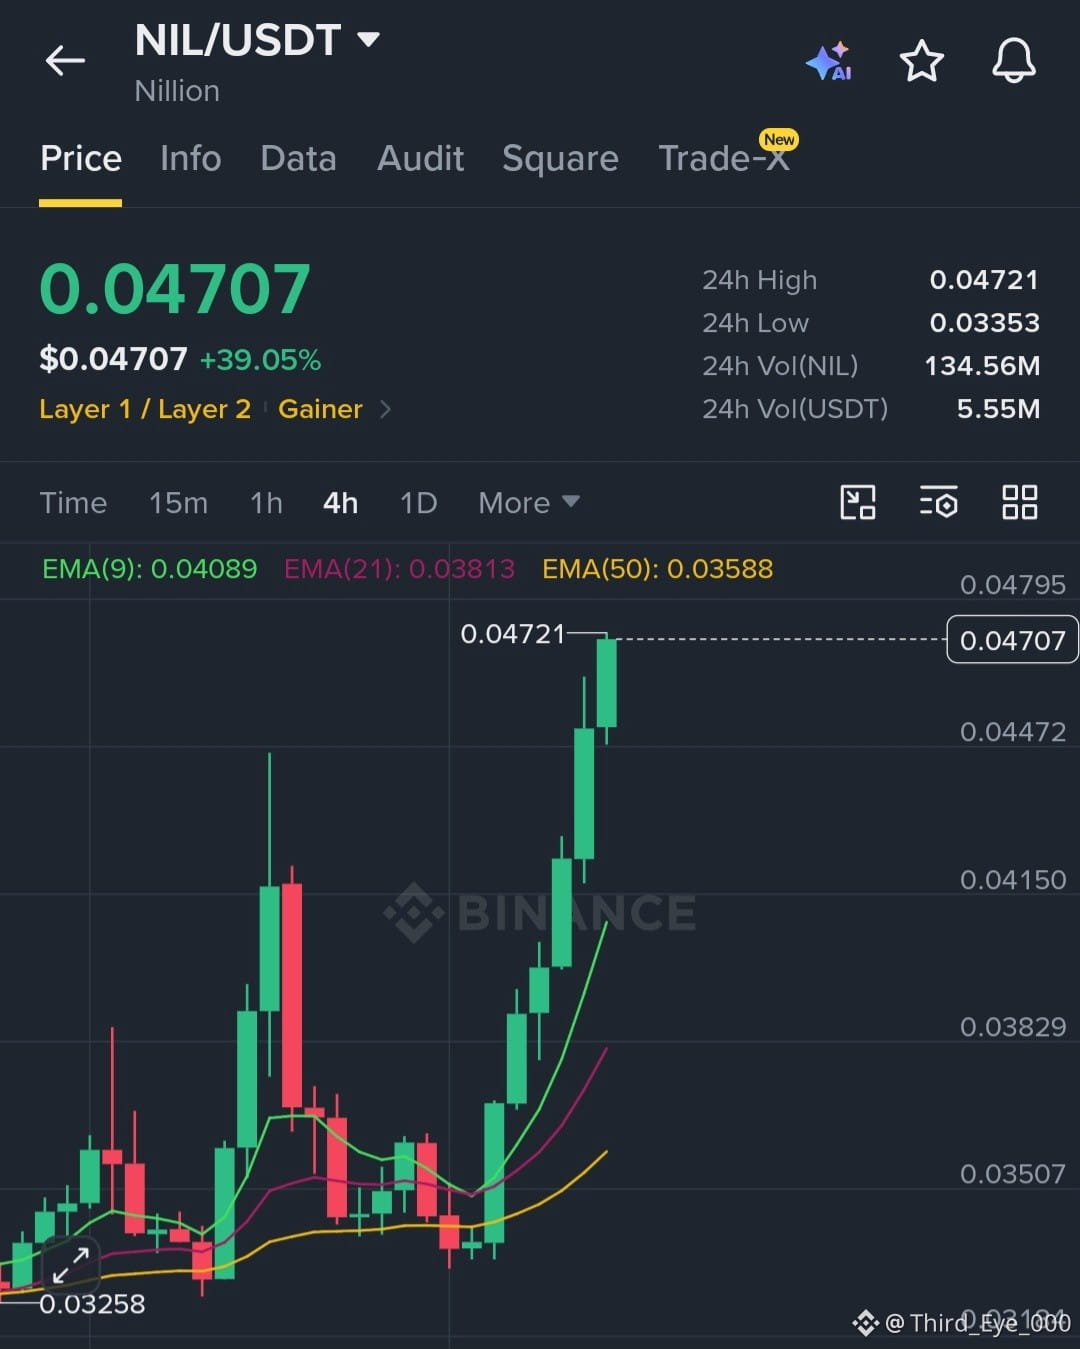Screen dimensions: 1080x1349
Task: Click the $0.04707 USD price text
Action: (113, 359)
